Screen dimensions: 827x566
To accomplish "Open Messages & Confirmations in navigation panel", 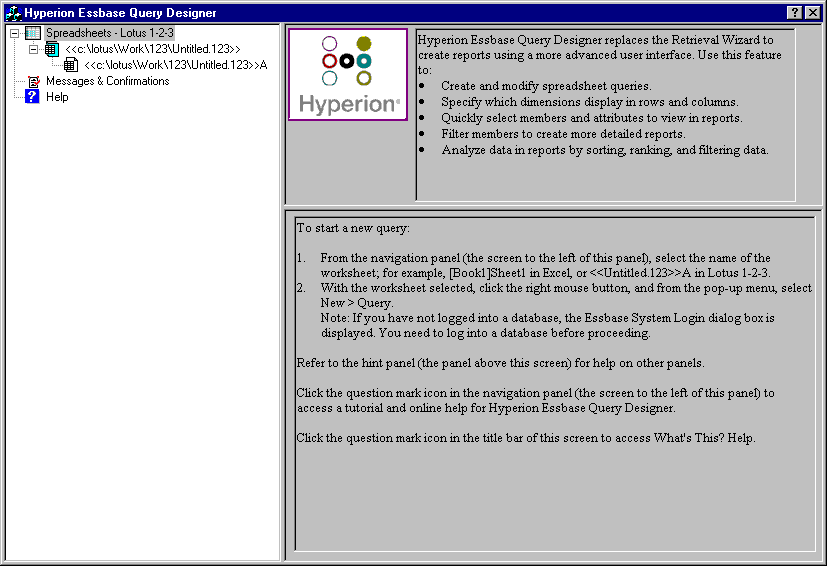I will pyautogui.click(x=108, y=81).
